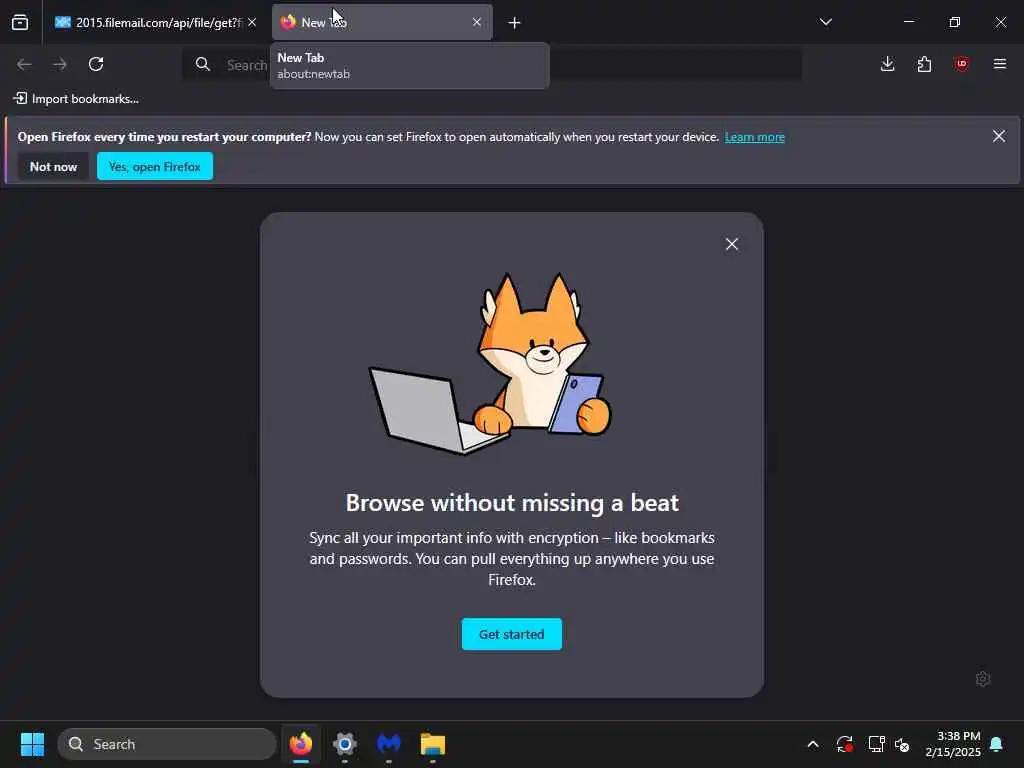Click the muted volume tray icon
Screen dimensions: 1024x768
[x=903, y=744]
